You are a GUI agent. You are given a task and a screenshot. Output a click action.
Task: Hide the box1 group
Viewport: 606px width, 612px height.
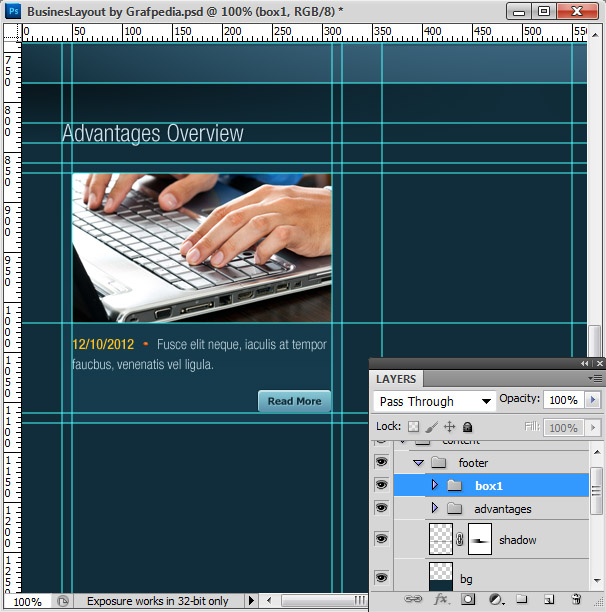pyautogui.click(x=381, y=485)
